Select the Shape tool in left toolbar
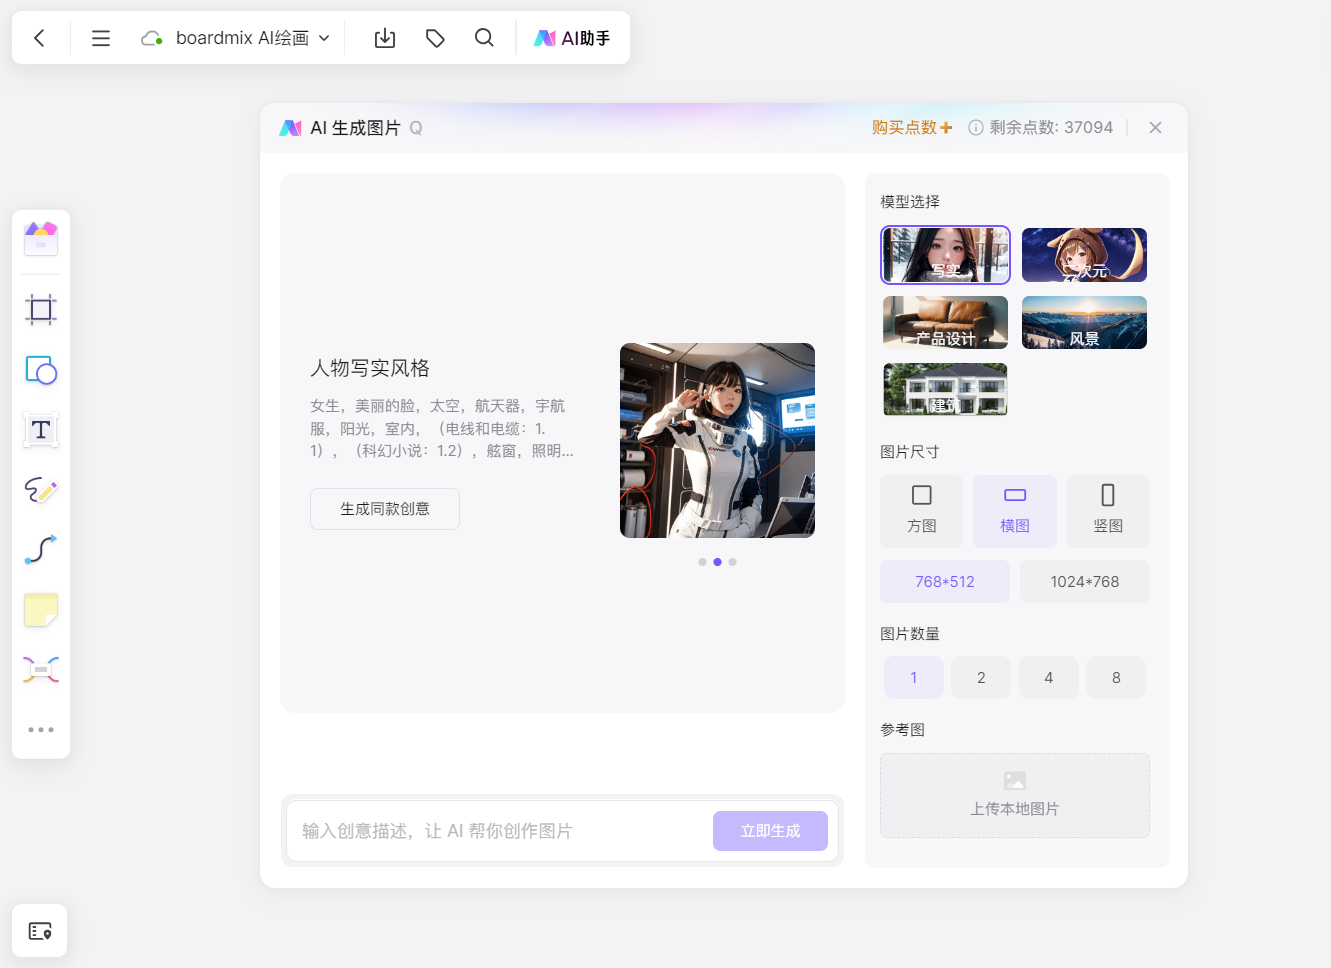Viewport: 1331px width, 968px height. 41,370
